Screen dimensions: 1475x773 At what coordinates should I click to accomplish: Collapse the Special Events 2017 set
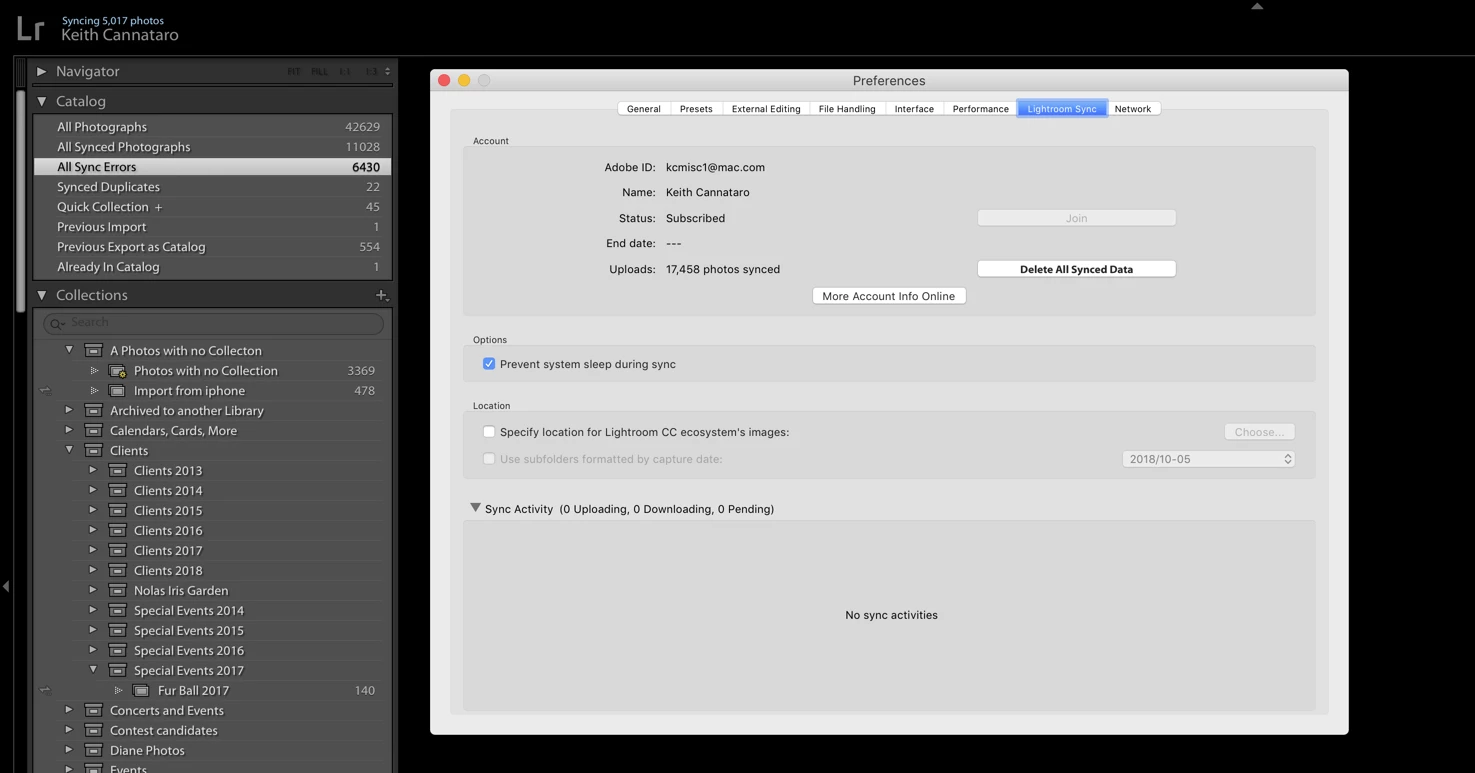(93, 670)
